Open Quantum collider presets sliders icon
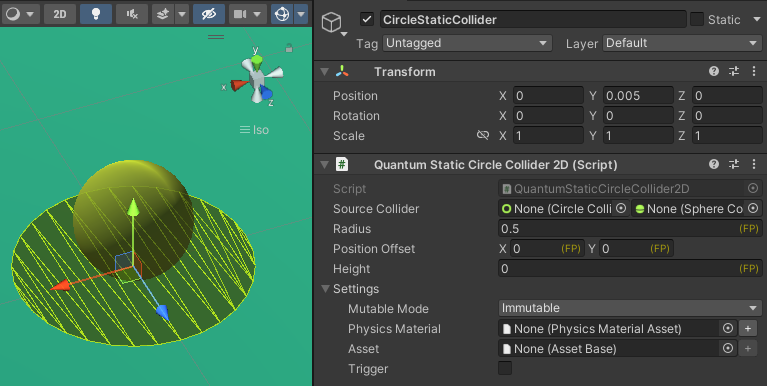767x386 pixels. tap(734, 164)
